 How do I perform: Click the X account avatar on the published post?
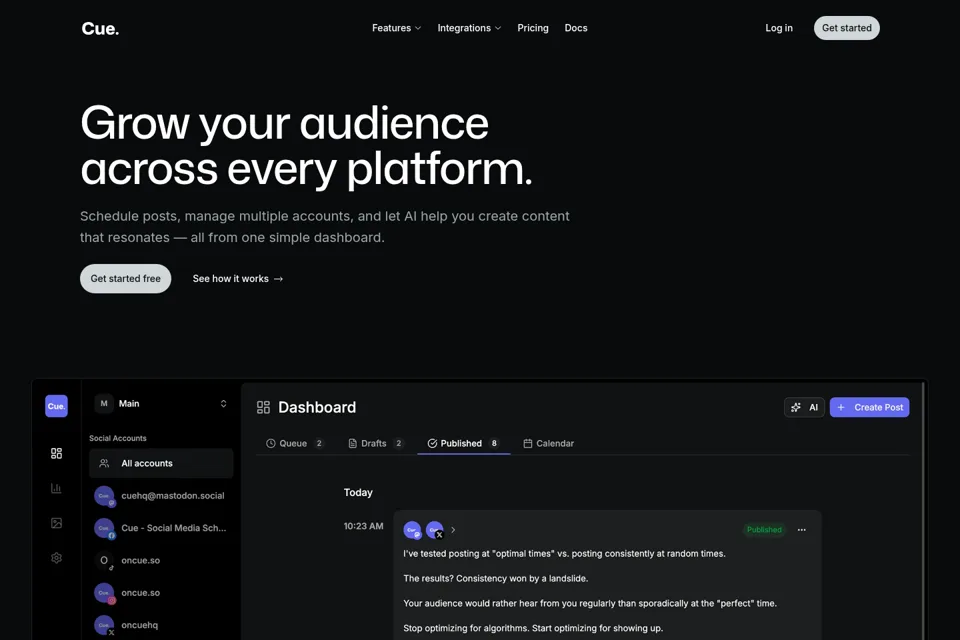(435, 530)
